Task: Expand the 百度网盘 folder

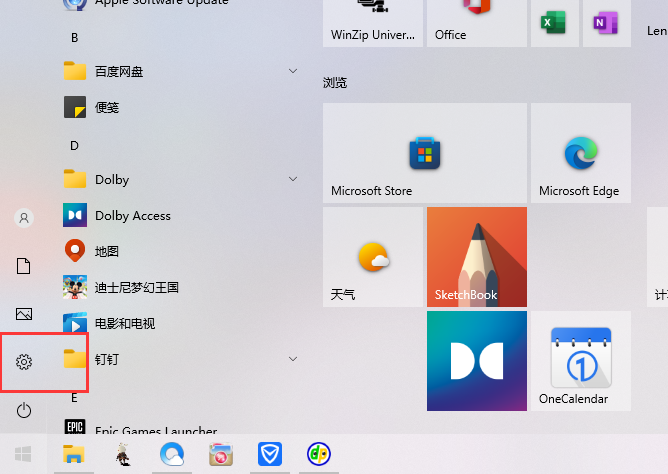Action: [x=293, y=71]
